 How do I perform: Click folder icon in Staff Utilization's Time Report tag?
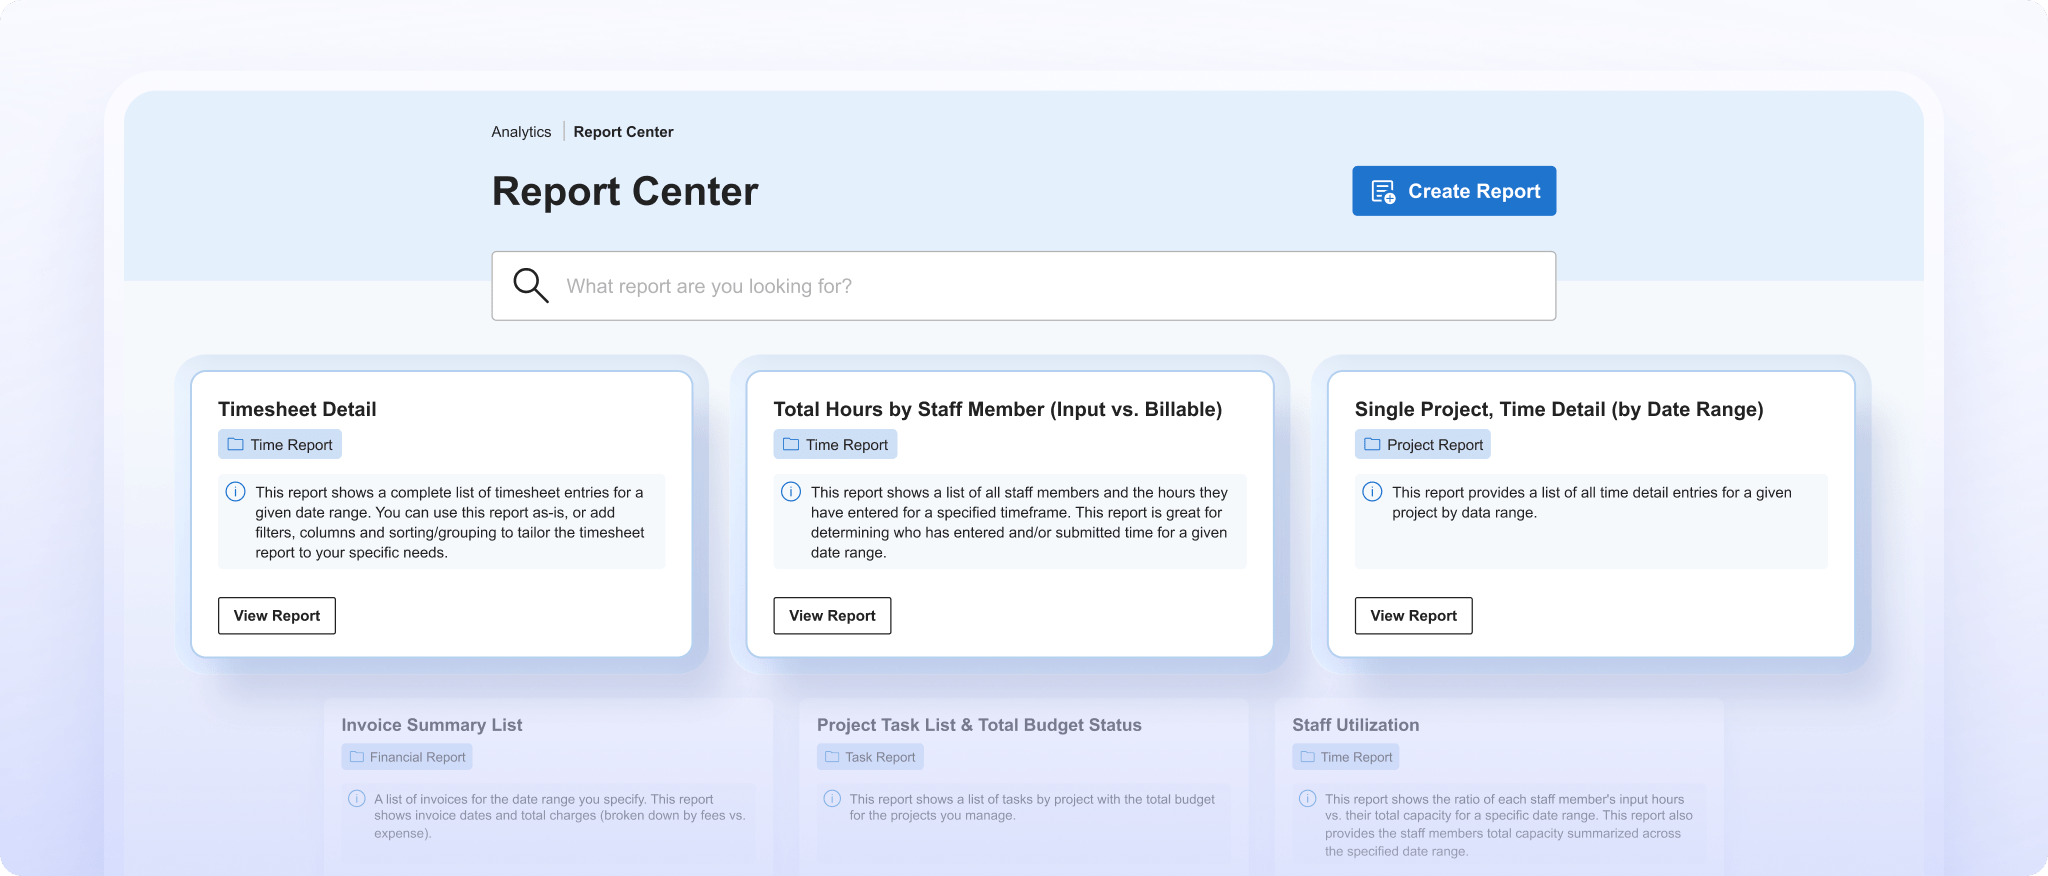1307,757
